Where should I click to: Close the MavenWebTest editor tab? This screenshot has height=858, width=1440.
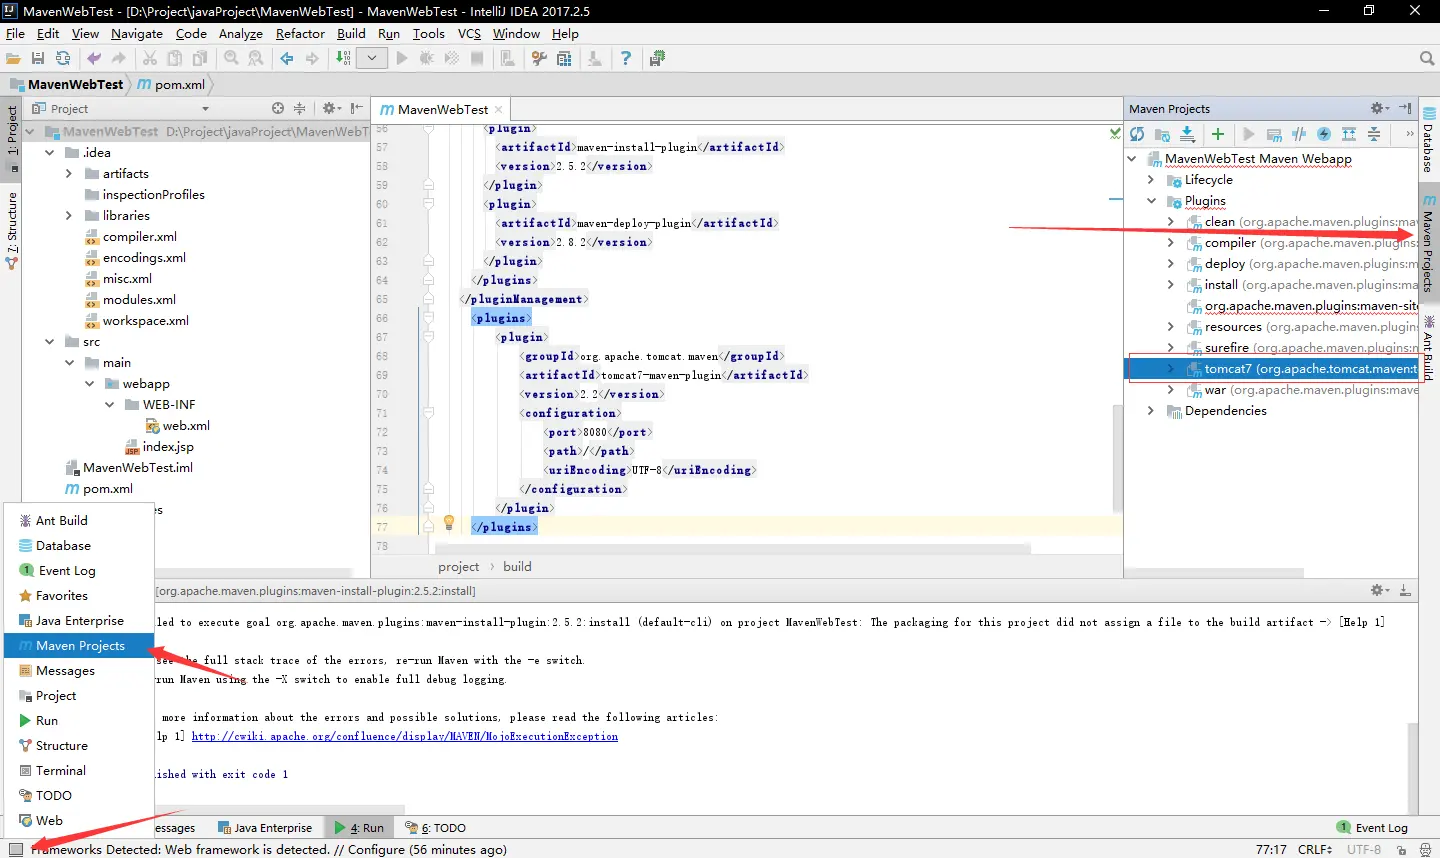point(499,109)
